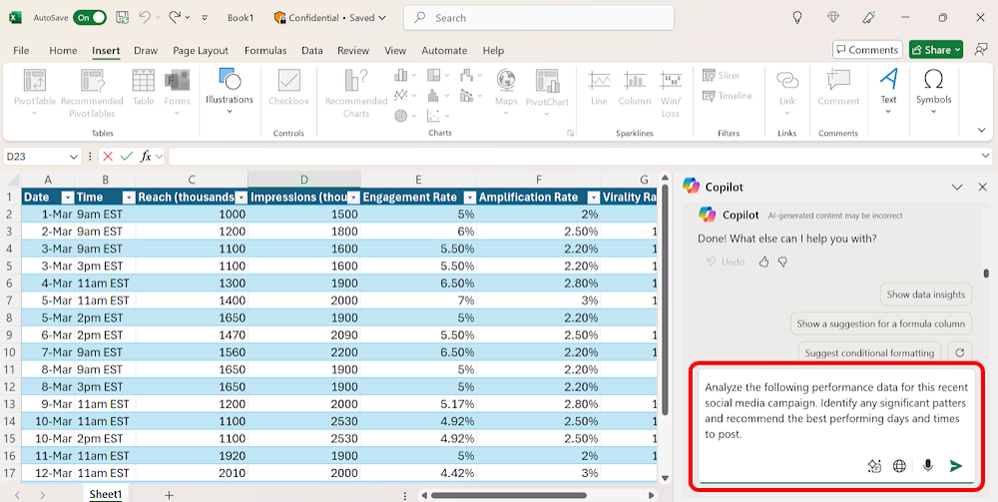998x502 pixels.
Task: Click the Comments button
Action: tap(868, 50)
